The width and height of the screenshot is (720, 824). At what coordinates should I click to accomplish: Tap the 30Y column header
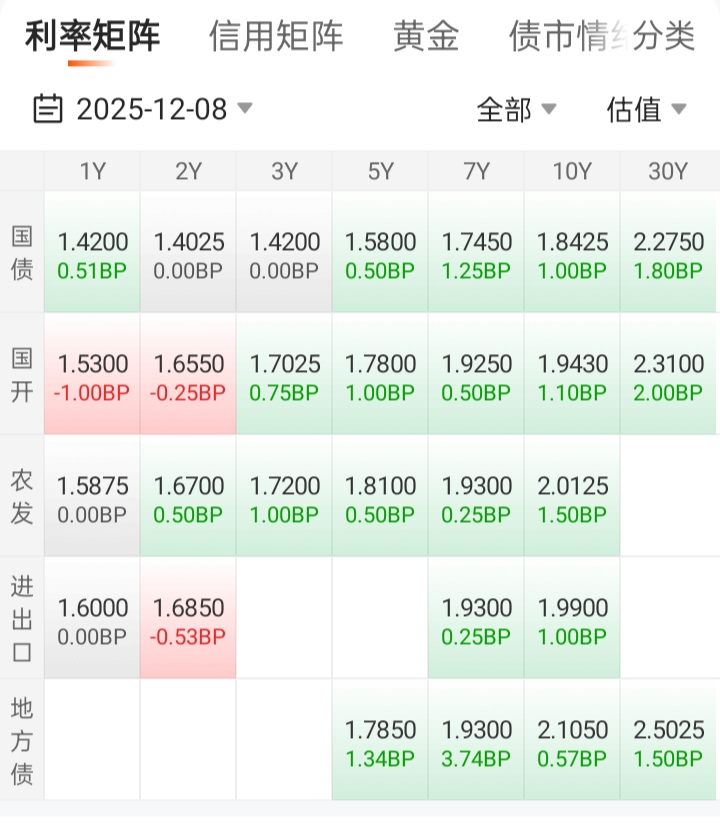point(668,171)
